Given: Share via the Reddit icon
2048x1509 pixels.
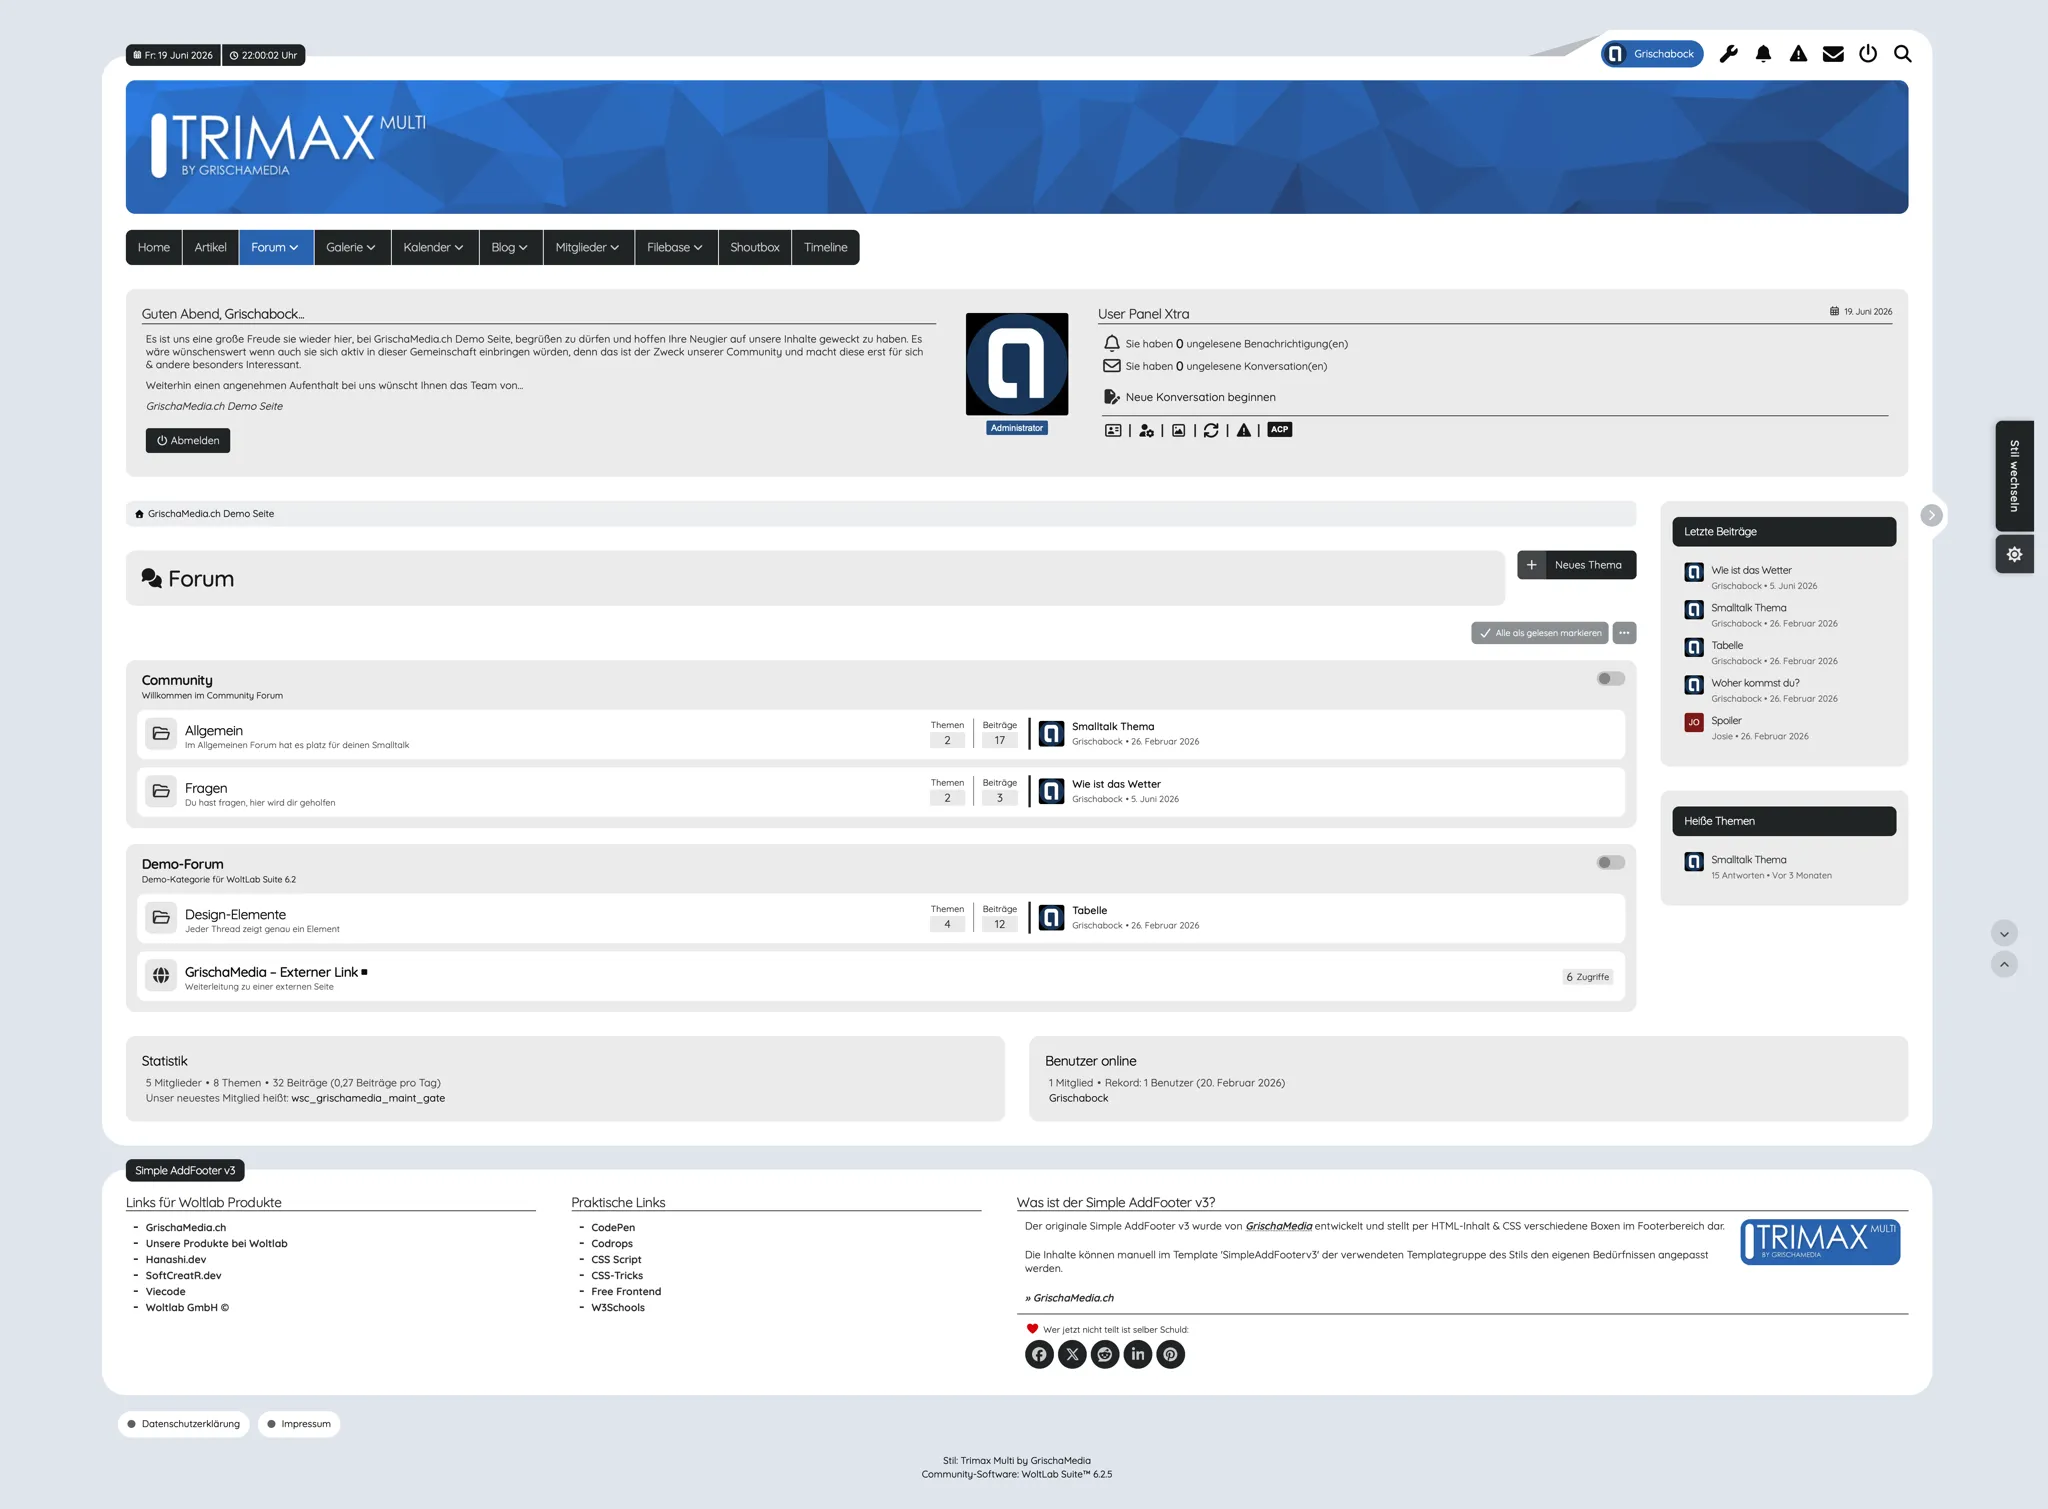Looking at the screenshot, I should coord(1105,1354).
